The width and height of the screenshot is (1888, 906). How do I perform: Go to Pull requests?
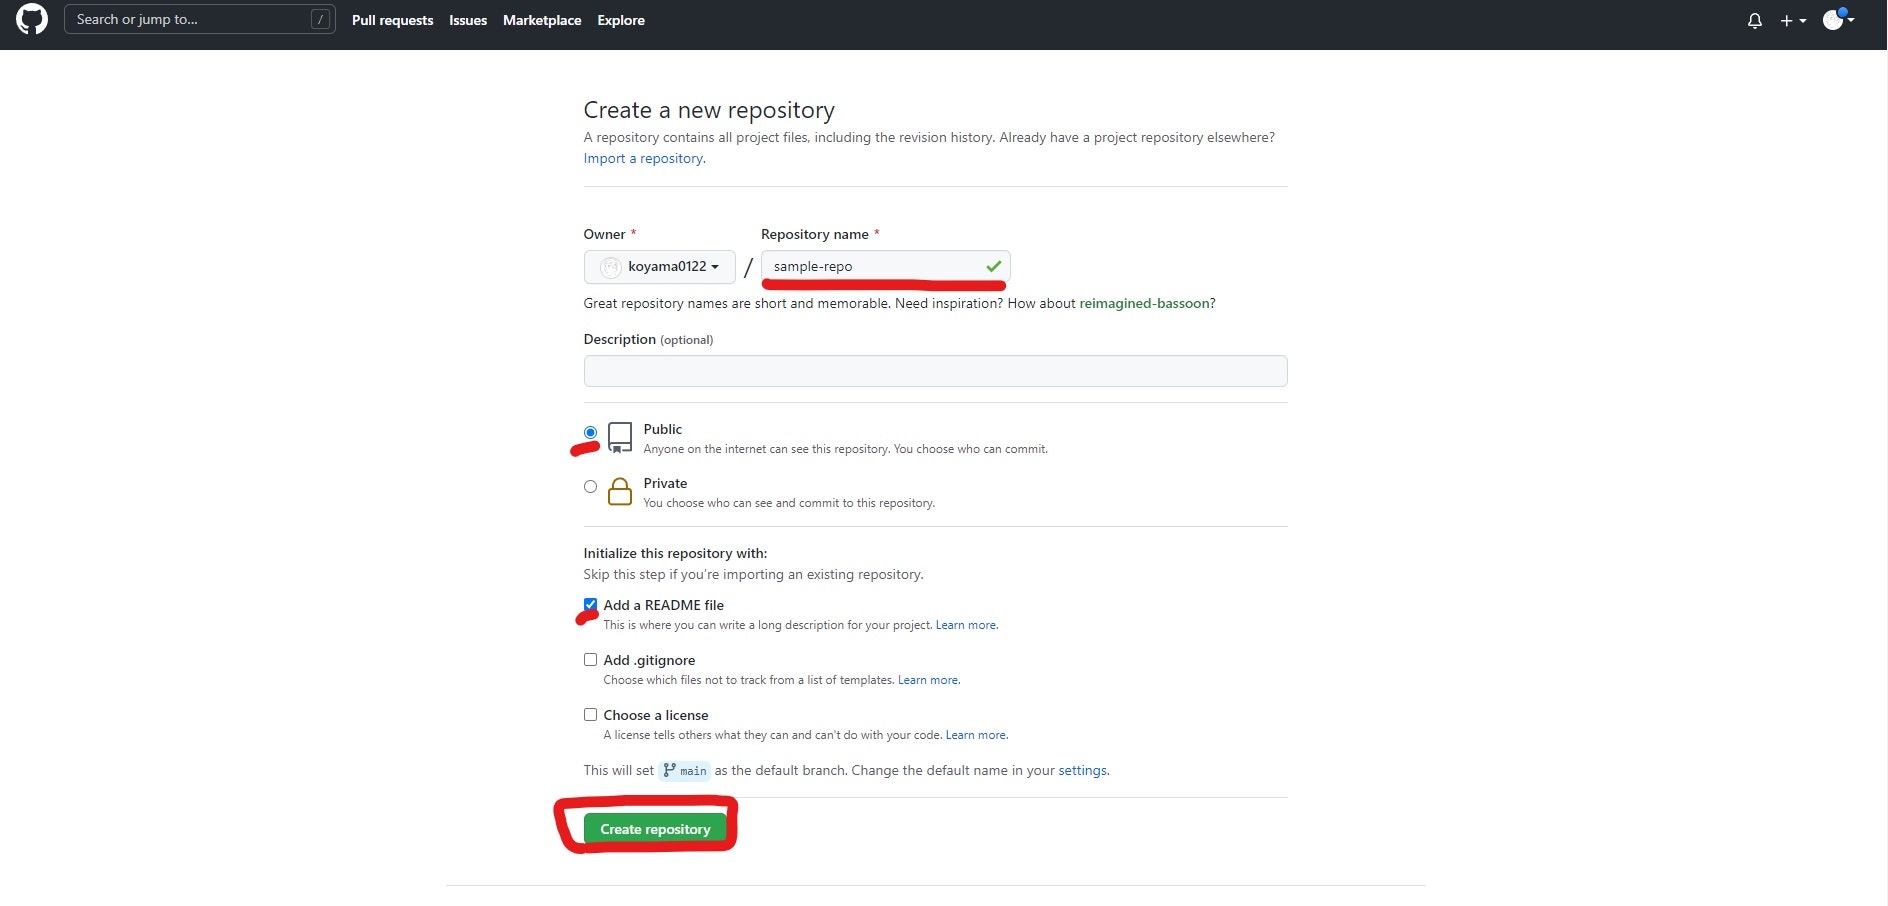point(392,20)
